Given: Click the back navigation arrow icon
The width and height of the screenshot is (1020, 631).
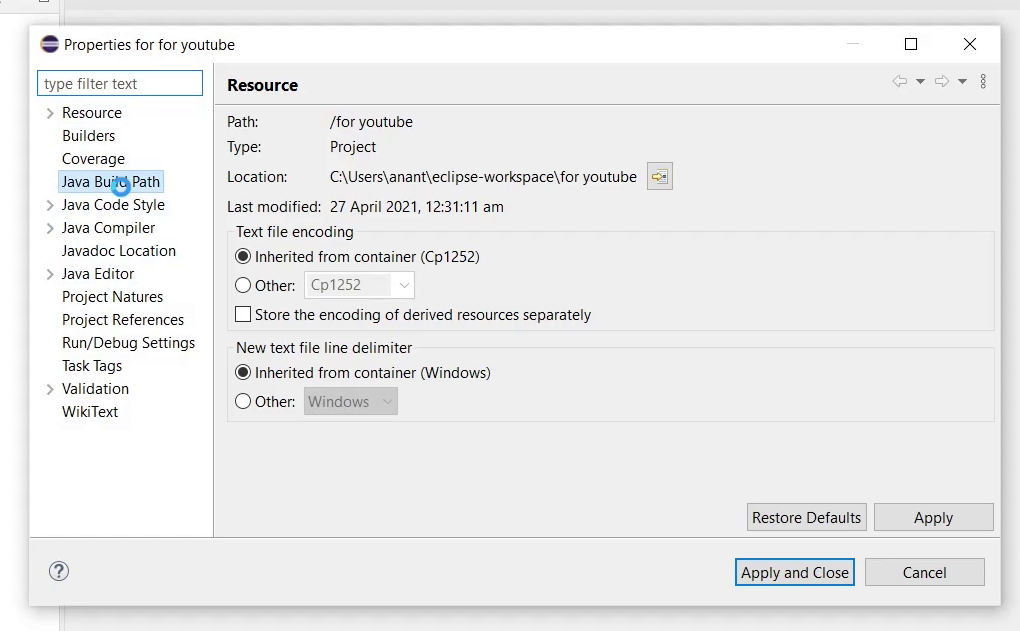Looking at the screenshot, I should (900, 81).
